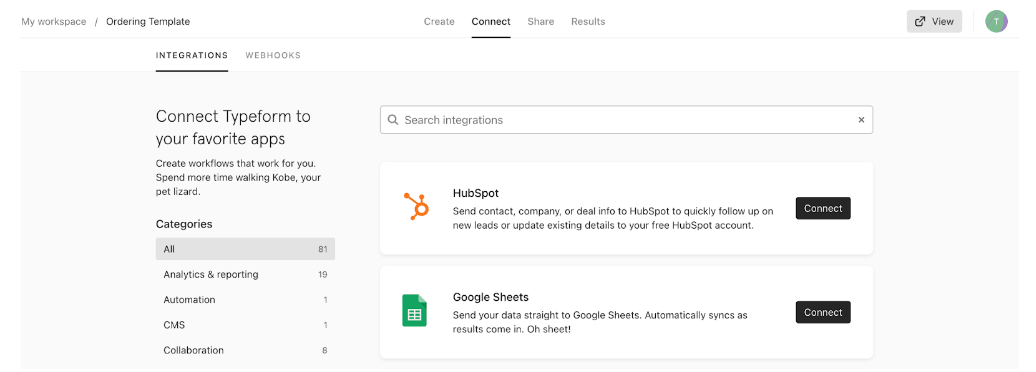Click the View external-link icon

click(920, 21)
